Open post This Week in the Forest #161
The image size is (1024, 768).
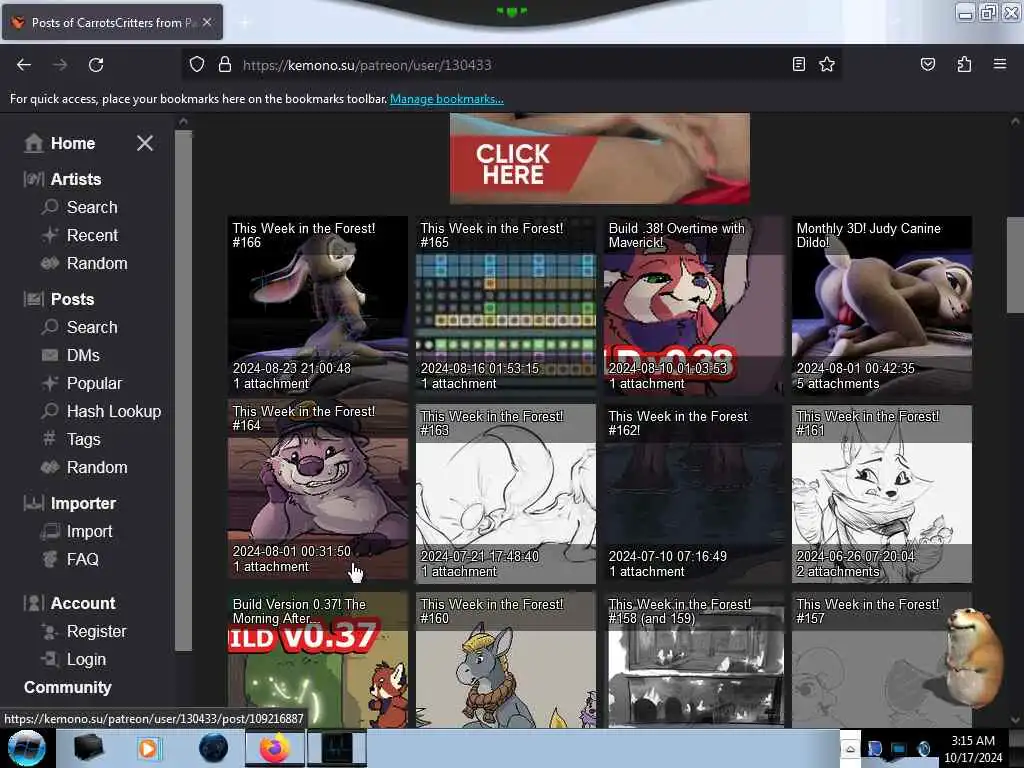point(882,494)
